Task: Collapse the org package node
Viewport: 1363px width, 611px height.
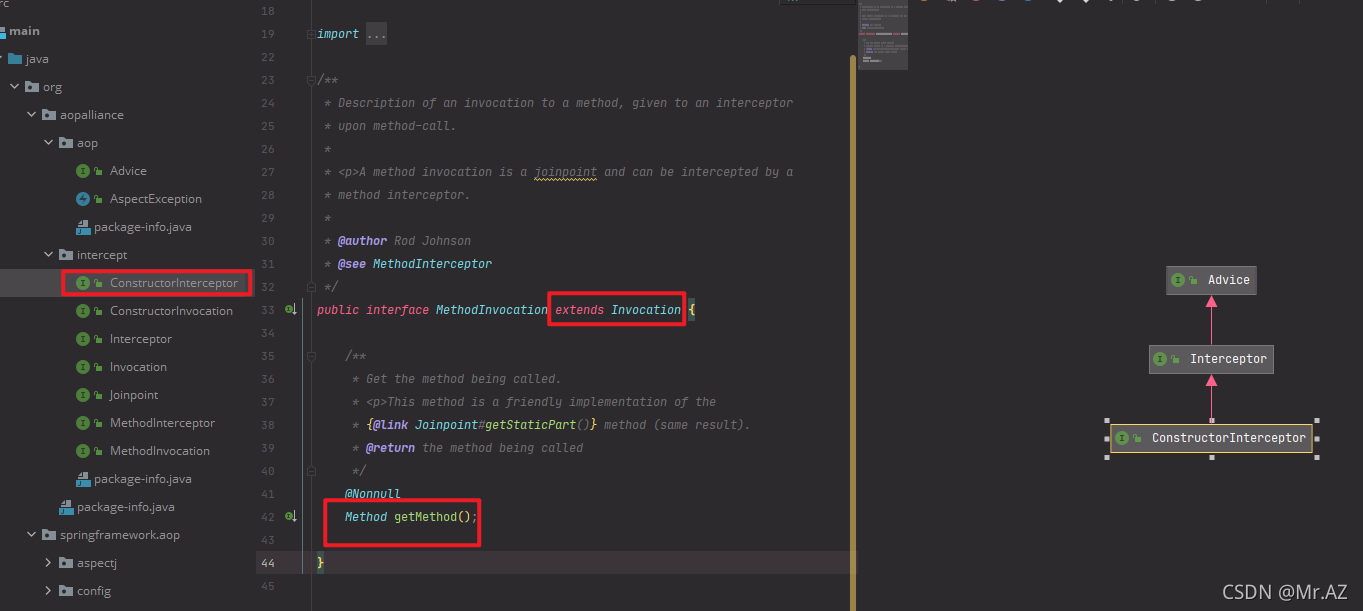Action: pyautogui.click(x=14, y=87)
